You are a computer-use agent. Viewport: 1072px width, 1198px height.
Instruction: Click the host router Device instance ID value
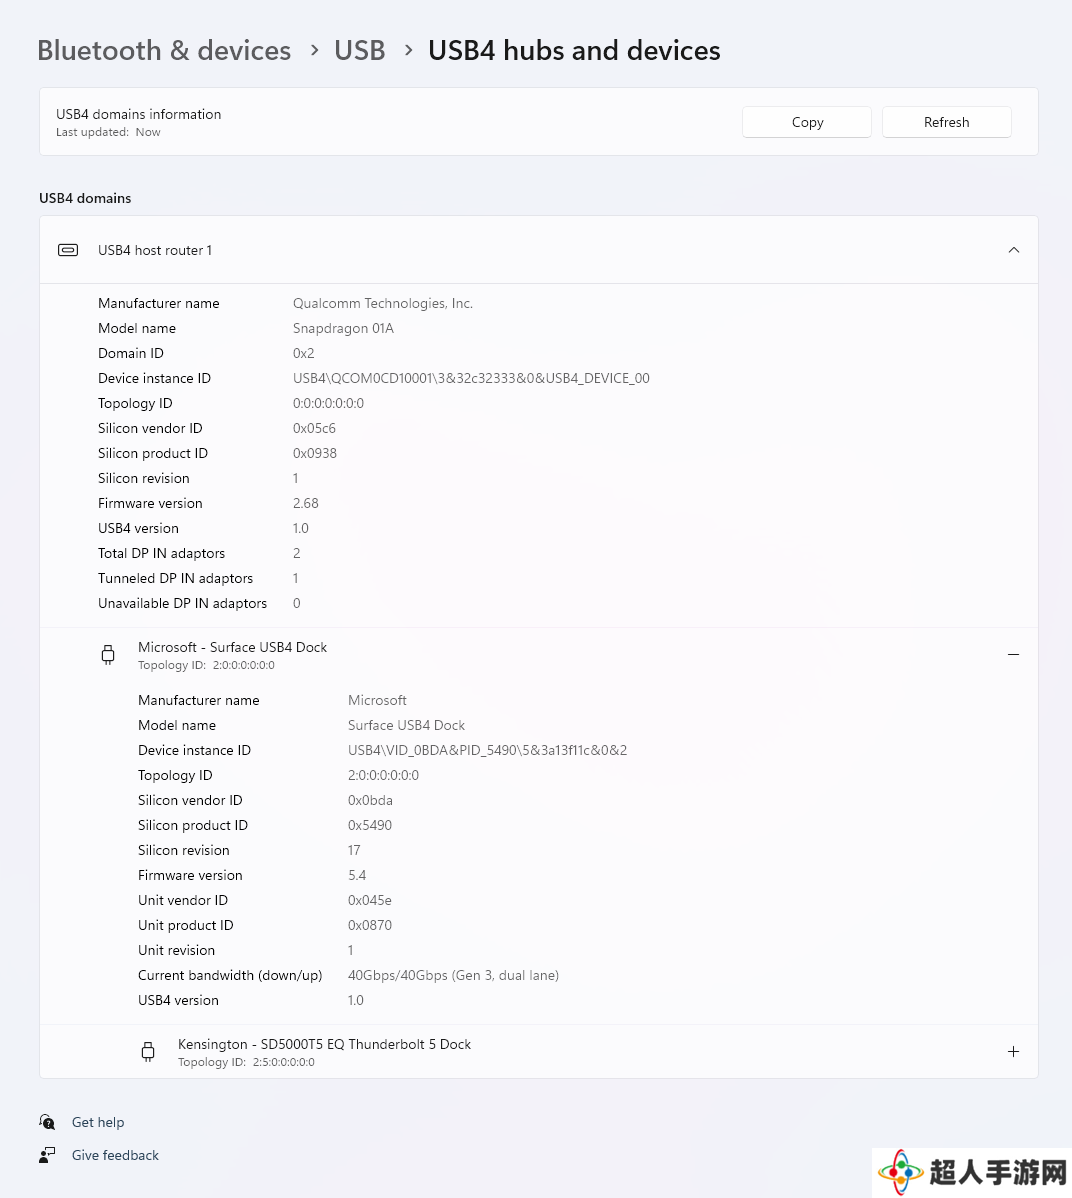pyautogui.click(x=471, y=378)
